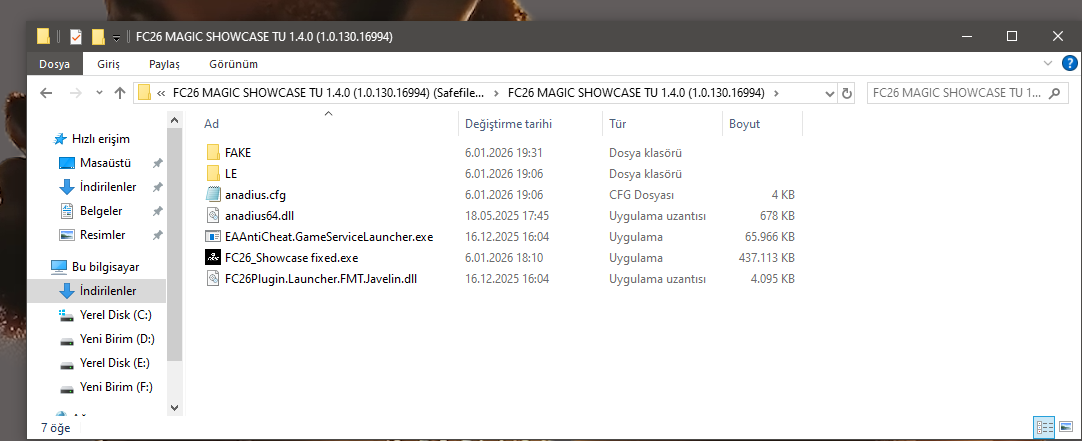Select Yeni Birim (D:) in navigation pane
Screen dimensions: 1092x446
(x=117, y=339)
